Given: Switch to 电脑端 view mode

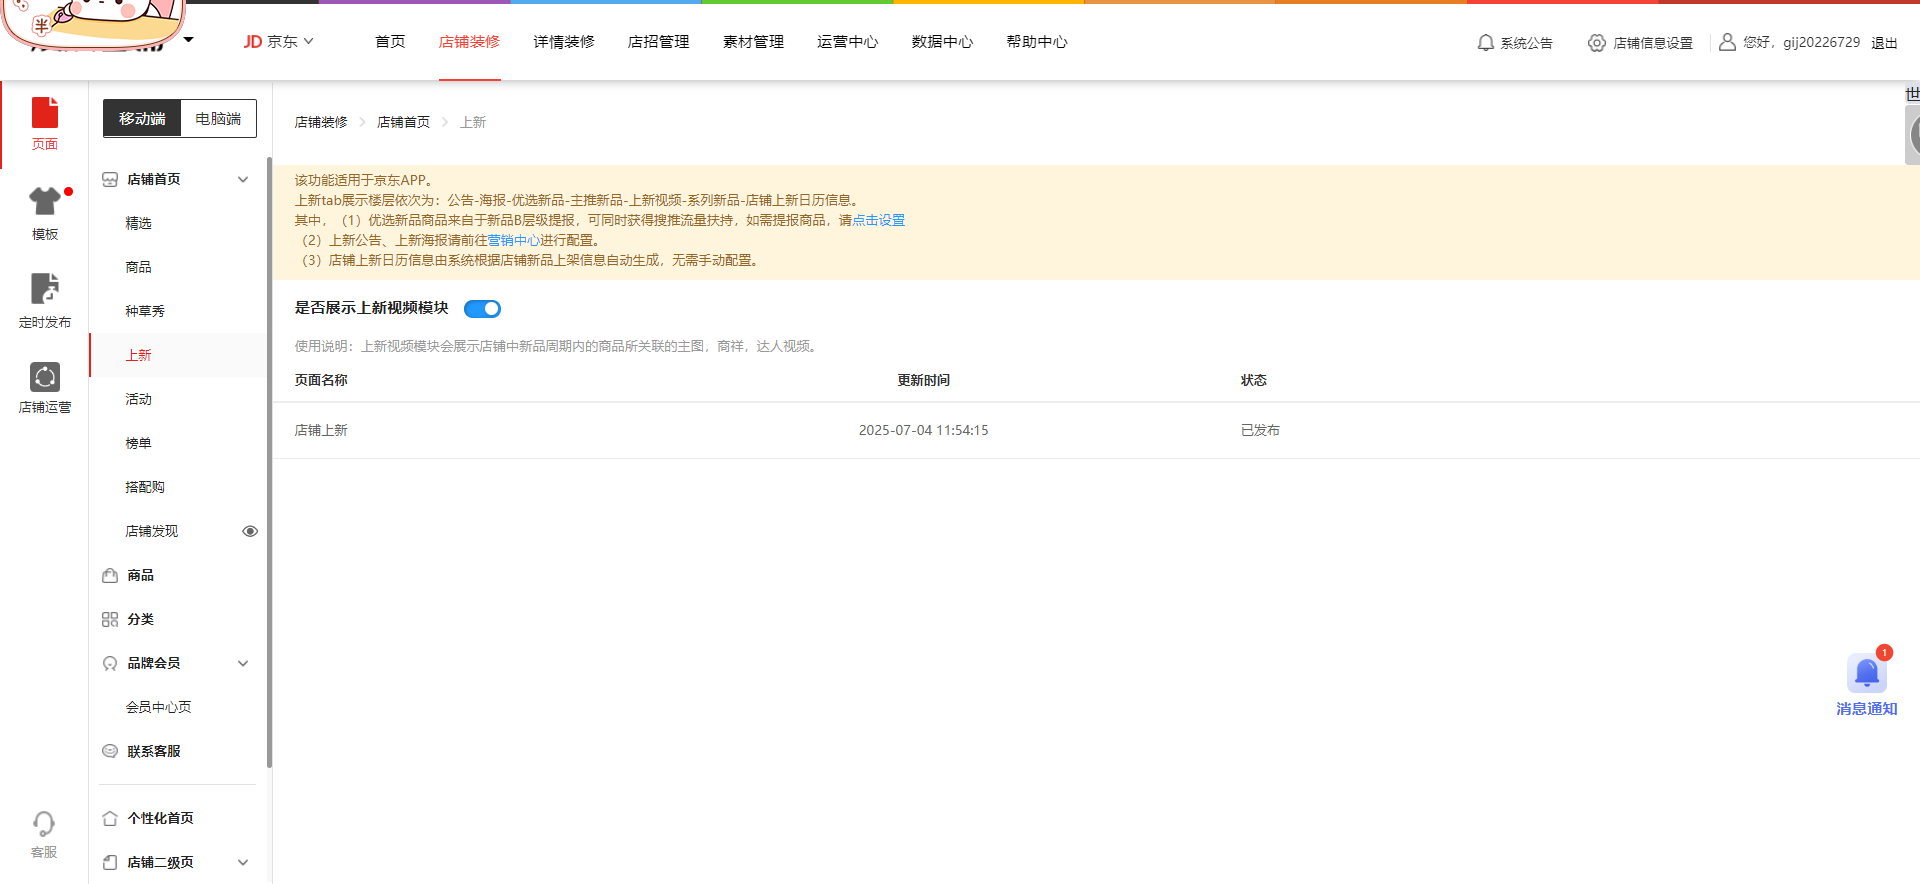Looking at the screenshot, I should point(218,119).
